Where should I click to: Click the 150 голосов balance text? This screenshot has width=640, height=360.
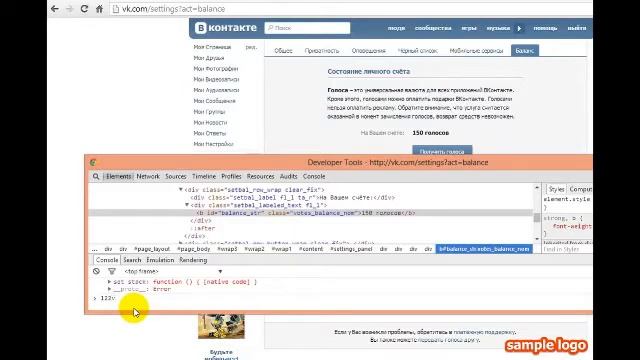click(x=431, y=133)
